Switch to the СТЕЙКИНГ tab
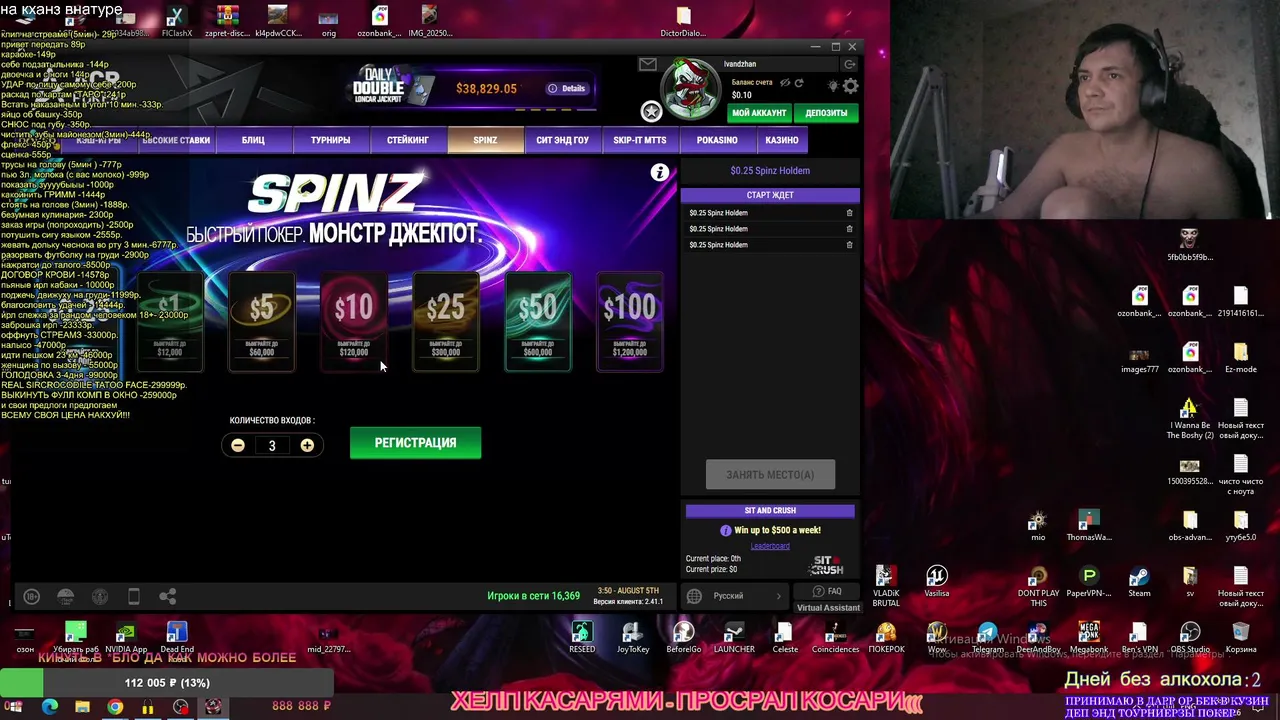 tap(408, 140)
